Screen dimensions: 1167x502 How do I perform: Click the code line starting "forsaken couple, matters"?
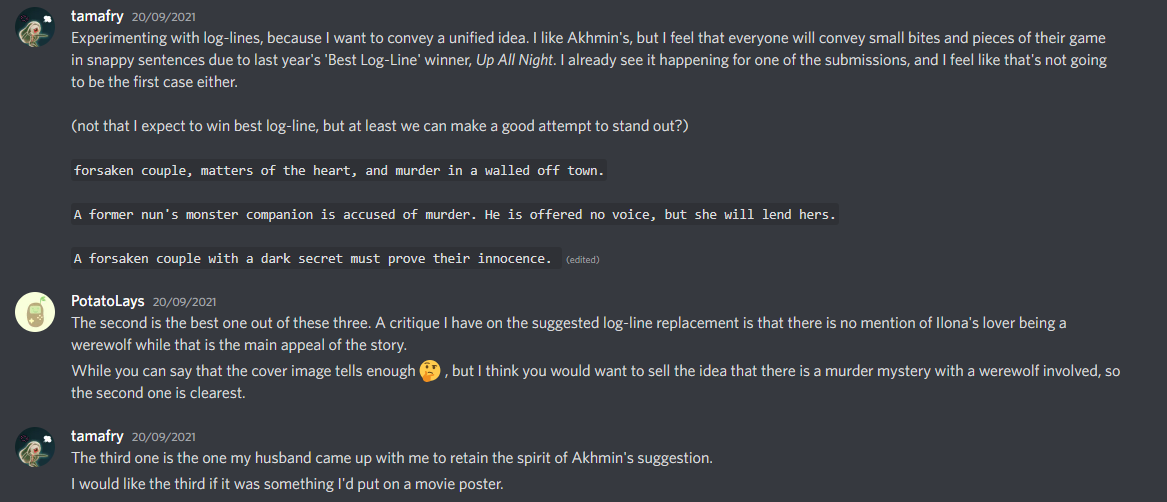(x=339, y=171)
